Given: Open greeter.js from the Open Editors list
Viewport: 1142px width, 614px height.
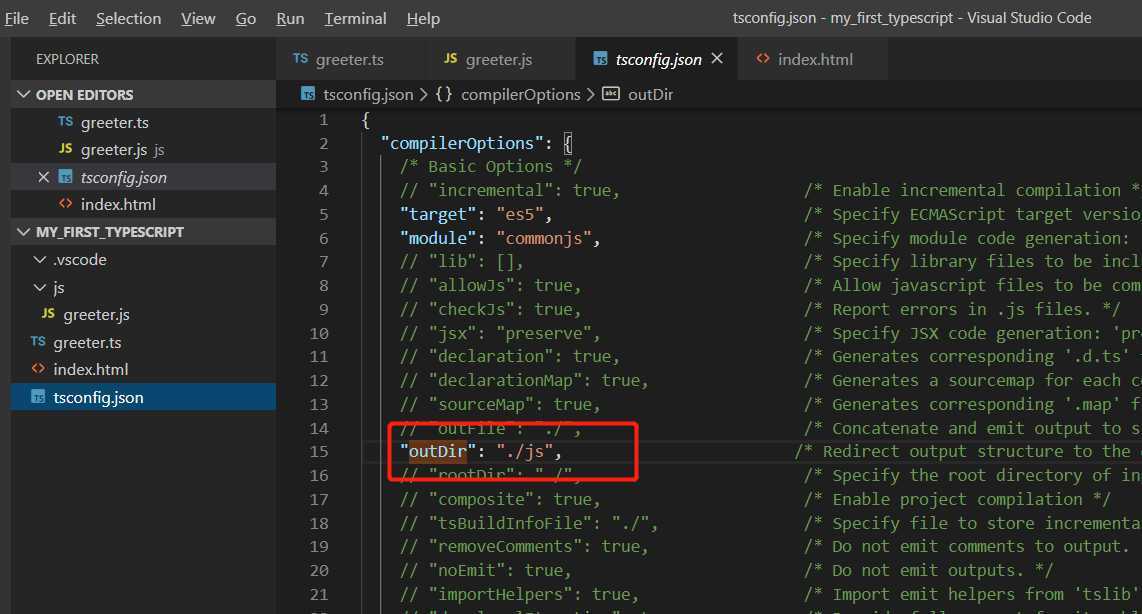Looking at the screenshot, I should 143,149.
